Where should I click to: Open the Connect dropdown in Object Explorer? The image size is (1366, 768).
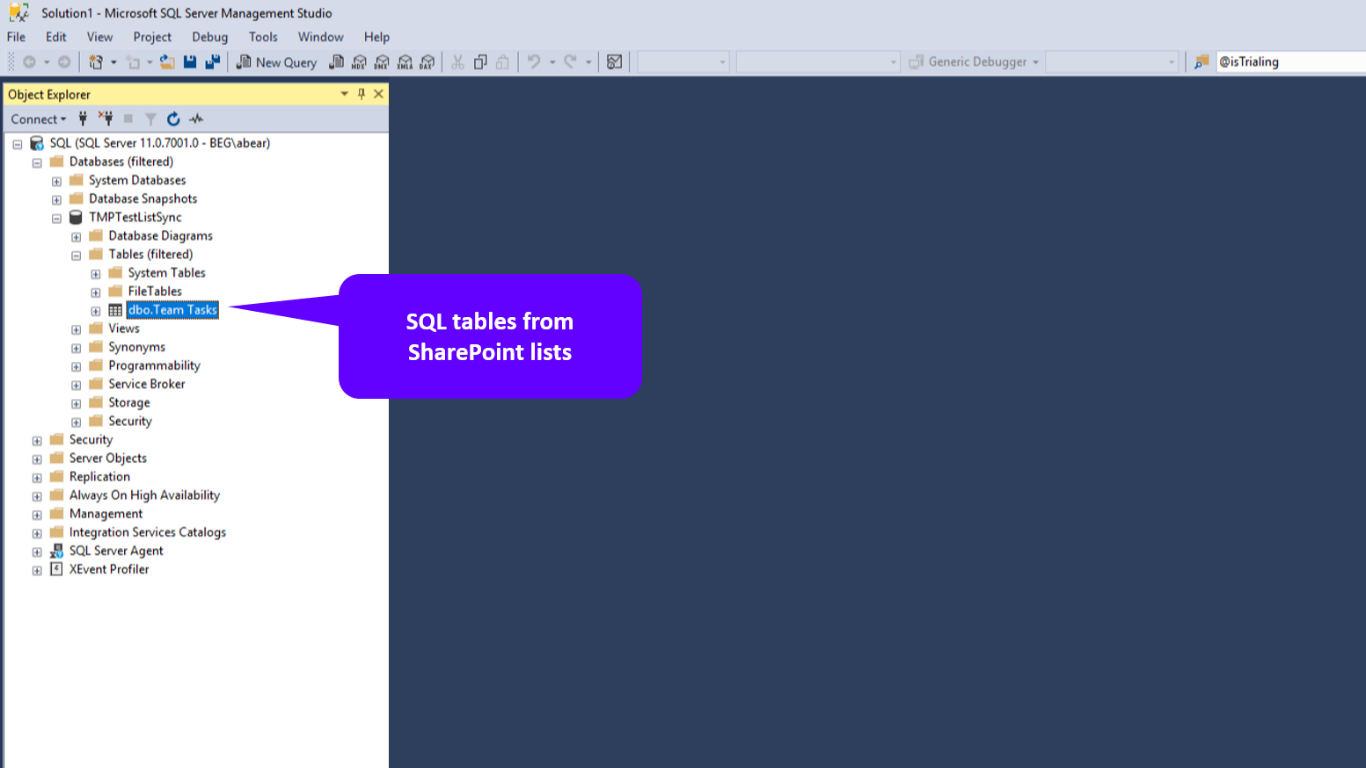(x=39, y=119)
